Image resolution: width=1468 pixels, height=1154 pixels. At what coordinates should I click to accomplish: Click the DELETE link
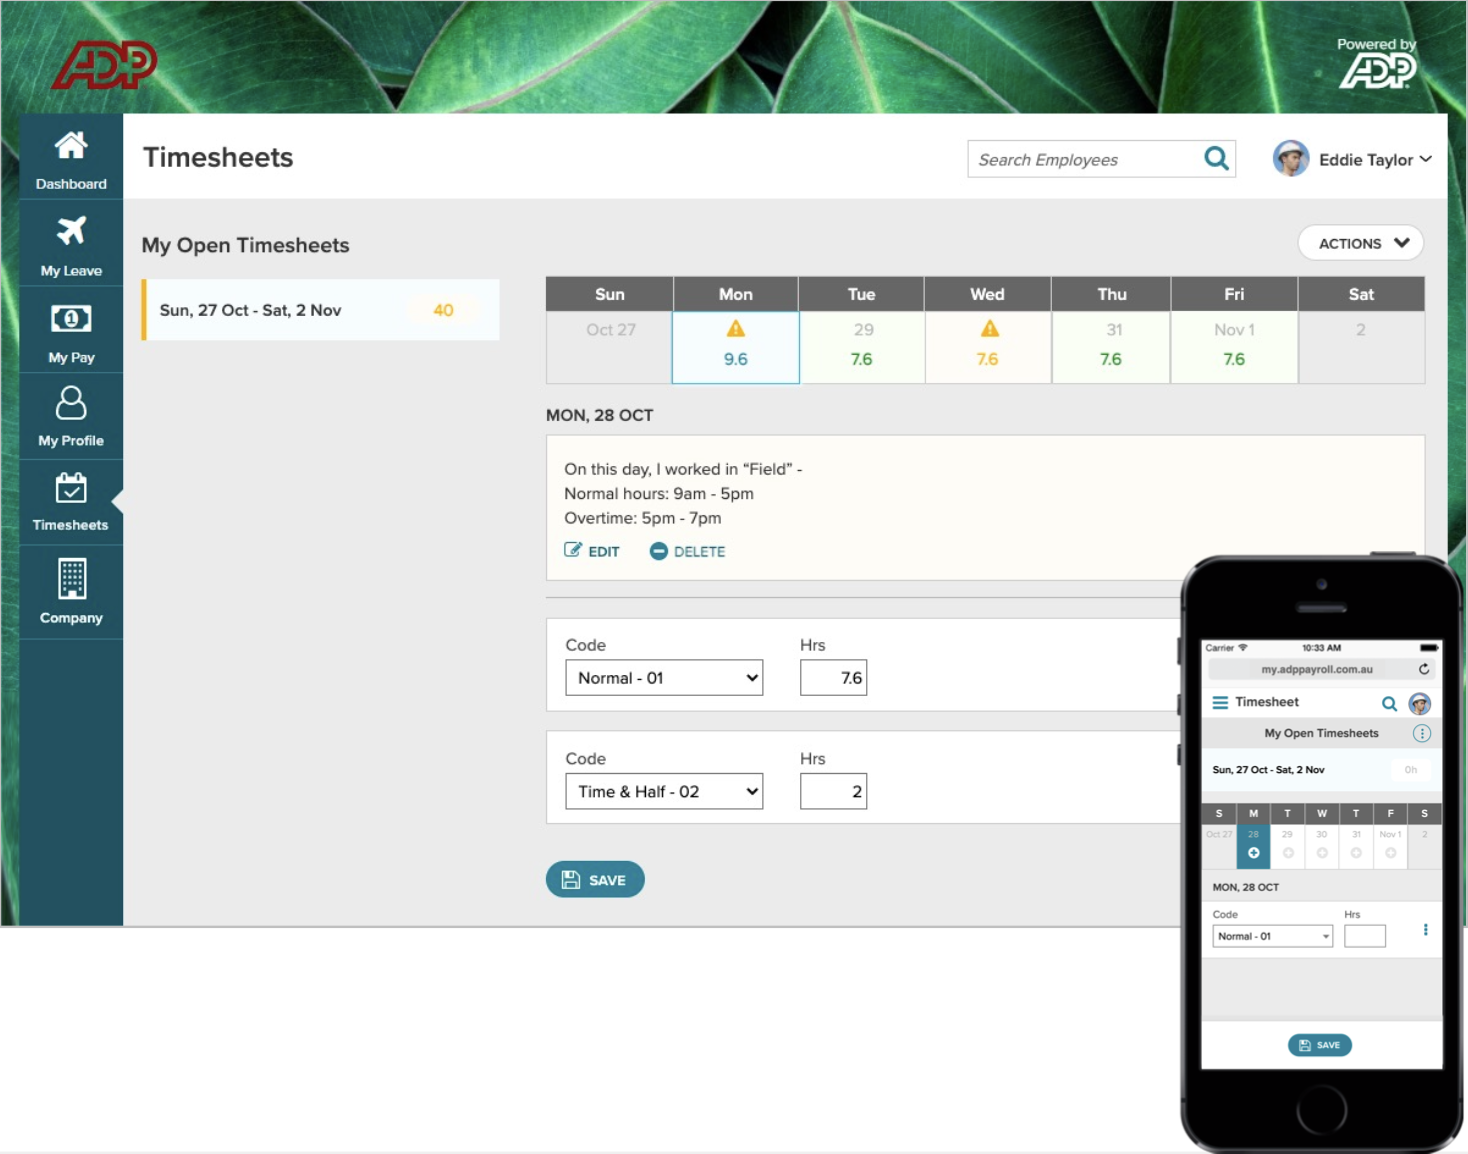tap(688, 551)
